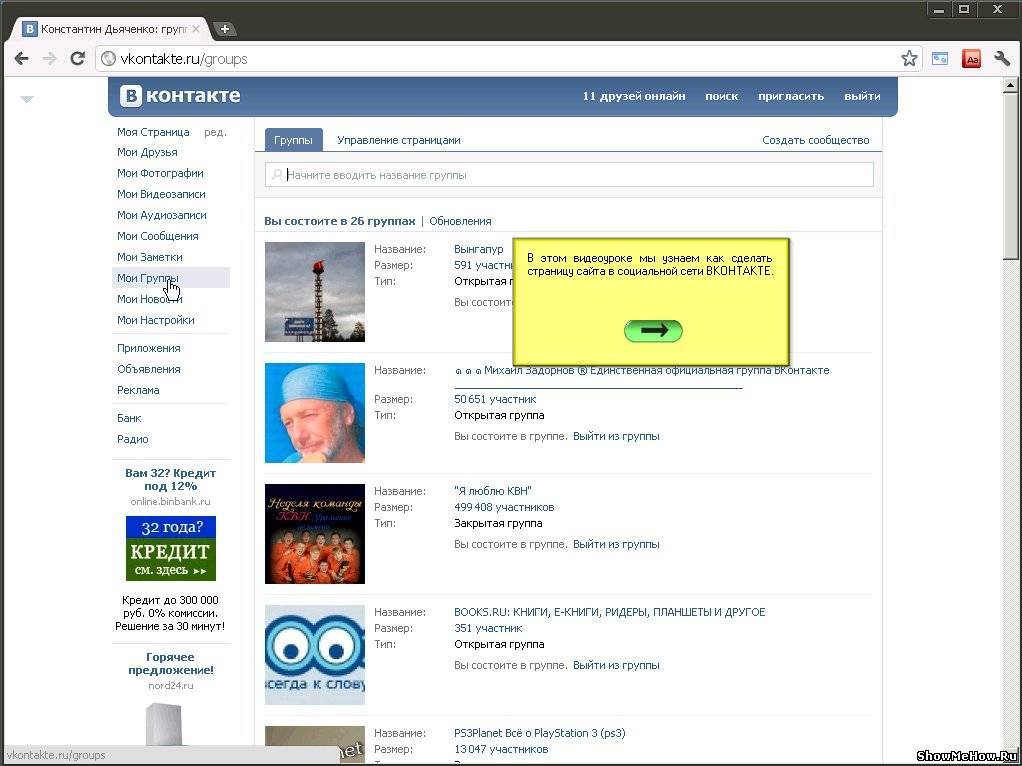Click Вам 32? Кредит под 12% ad title
The image size is (1022, 766).
click(171, 480)
